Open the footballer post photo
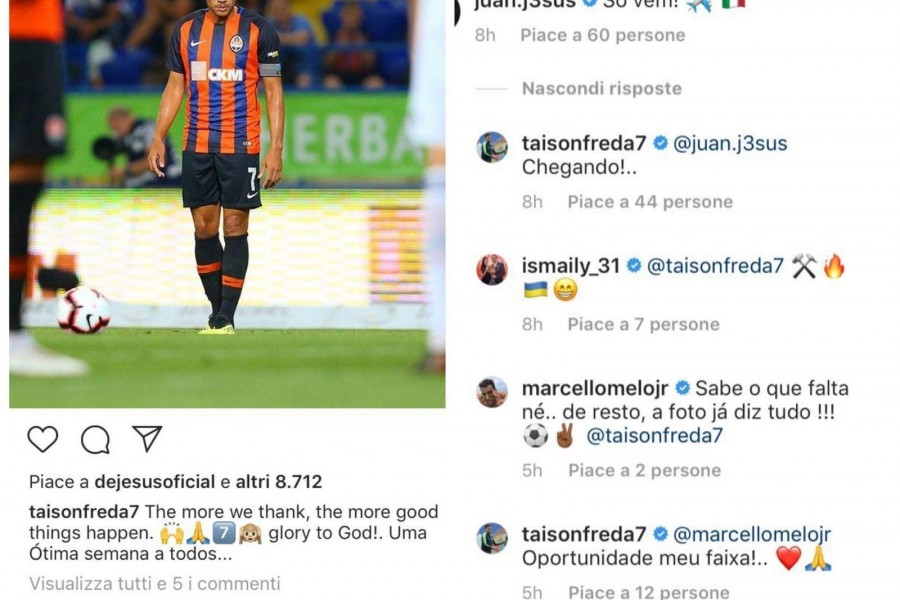Screen dimensions: 900x600 tap(227, 204)
